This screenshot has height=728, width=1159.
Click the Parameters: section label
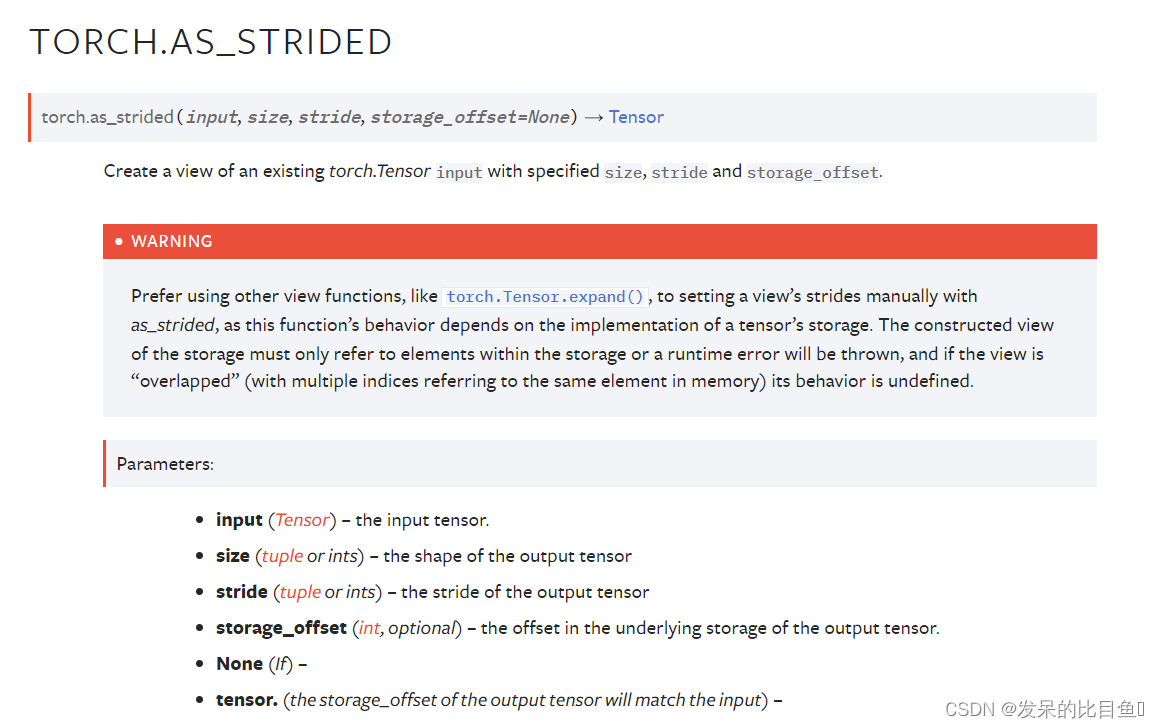(165, 464)
